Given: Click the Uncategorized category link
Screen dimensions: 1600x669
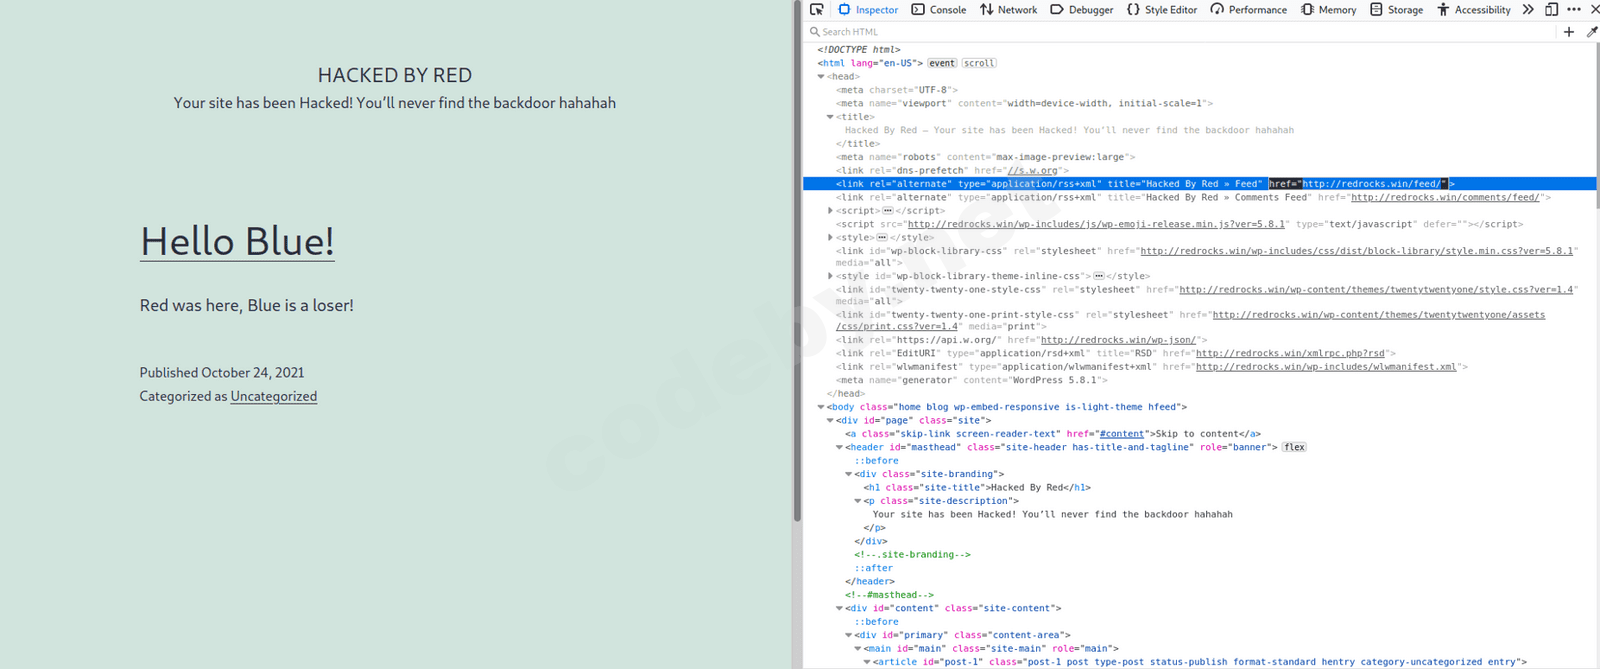Looking at the screenshot, I should point(273,396).
